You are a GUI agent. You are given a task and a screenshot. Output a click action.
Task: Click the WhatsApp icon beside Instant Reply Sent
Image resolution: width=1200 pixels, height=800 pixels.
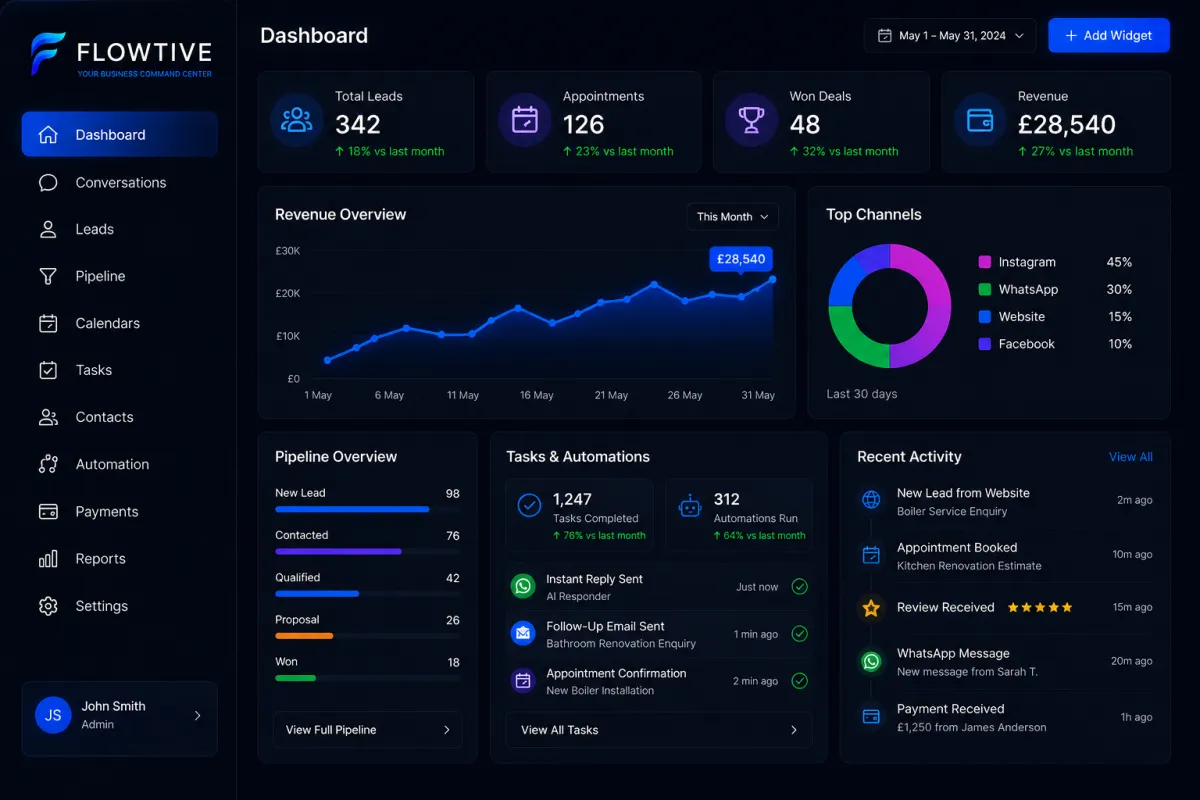tap(523, 586)
